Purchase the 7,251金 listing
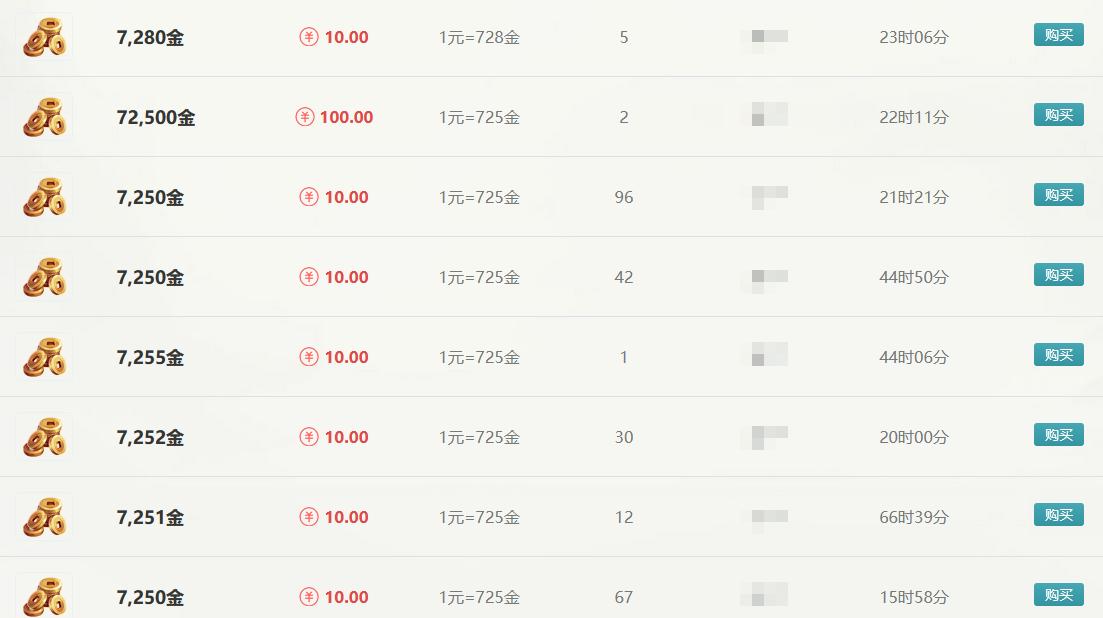This screenshot has width=1103, height=618. (1058, 515)
